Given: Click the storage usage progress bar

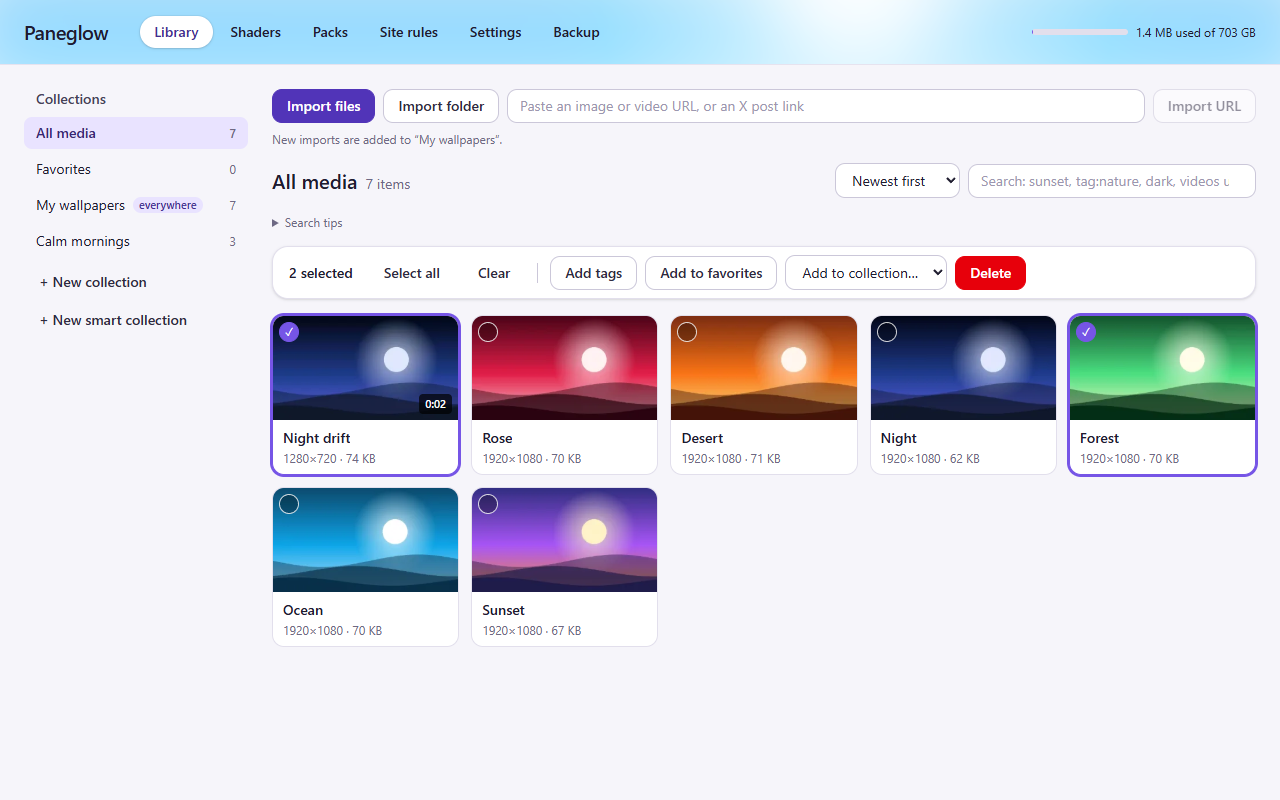Looking at the screenshot, I should (x=1080, y=32).
